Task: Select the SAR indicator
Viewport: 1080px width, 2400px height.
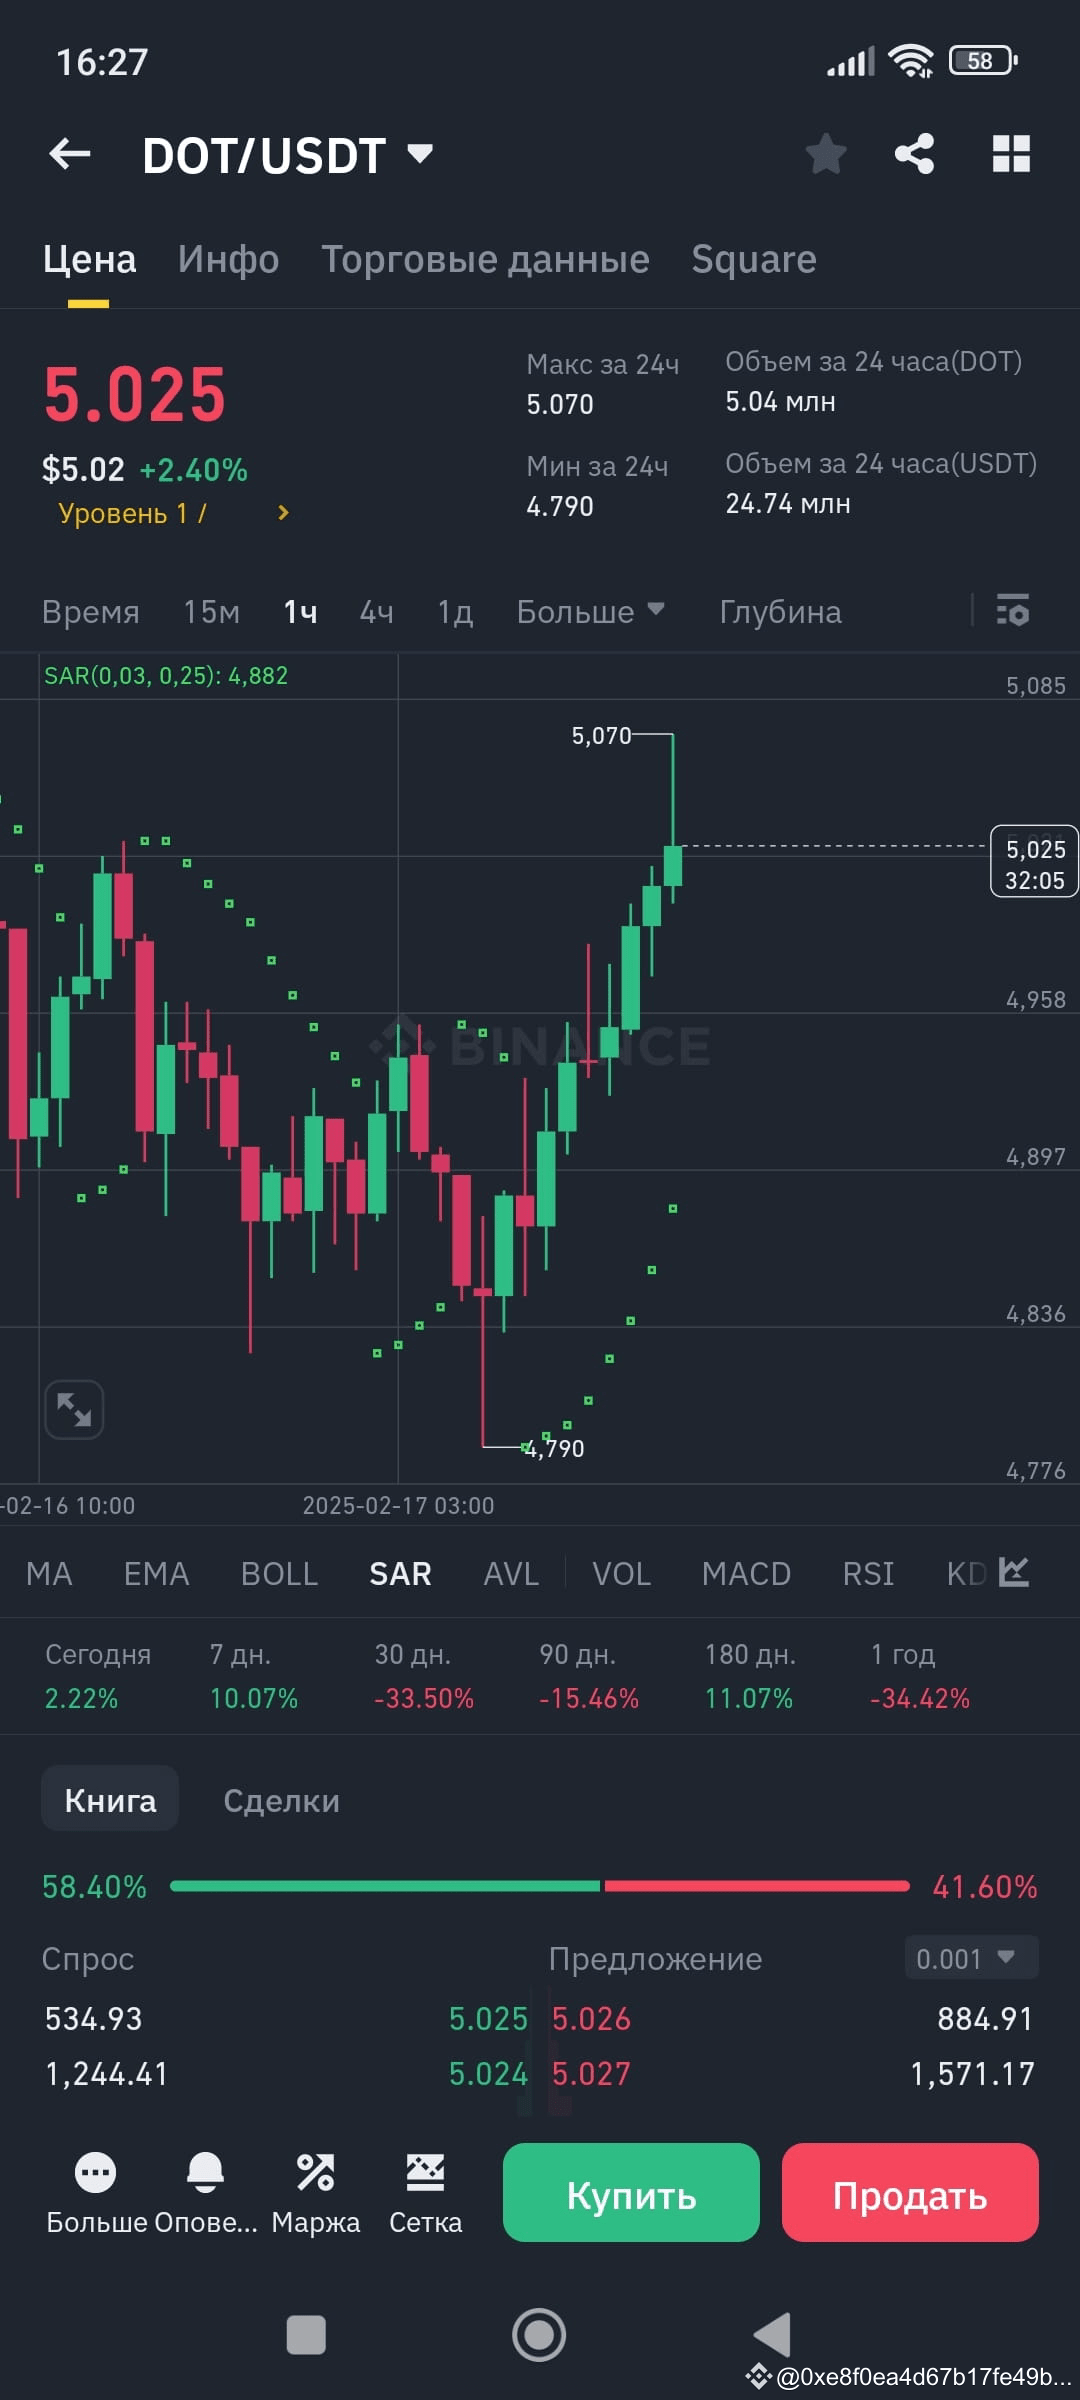Action: tap(399, 1573)
